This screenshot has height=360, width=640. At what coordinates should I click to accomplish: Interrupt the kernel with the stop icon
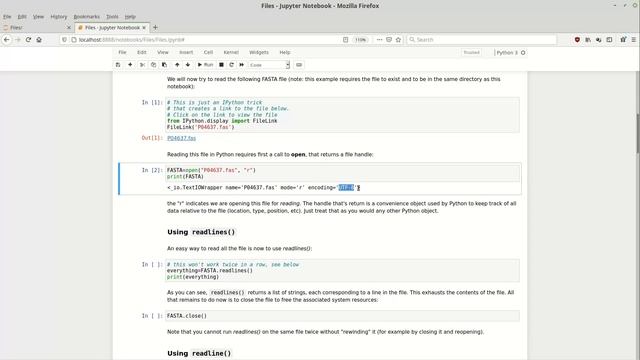click(x=221, y=65)
